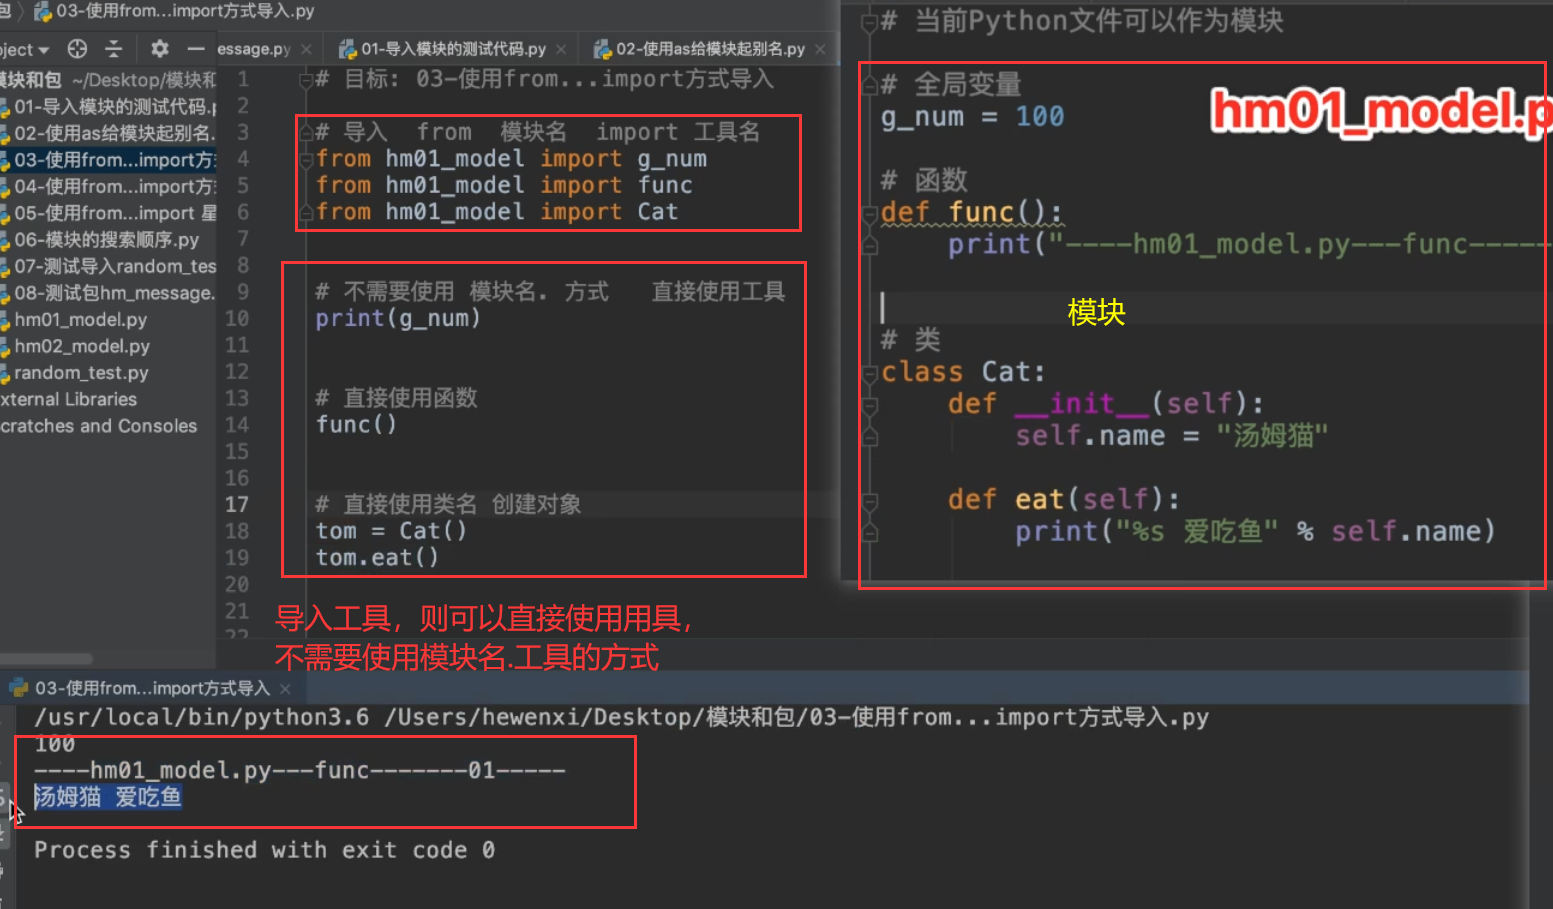
Task: Fold the class Cat block
Action: pos(870,373)
